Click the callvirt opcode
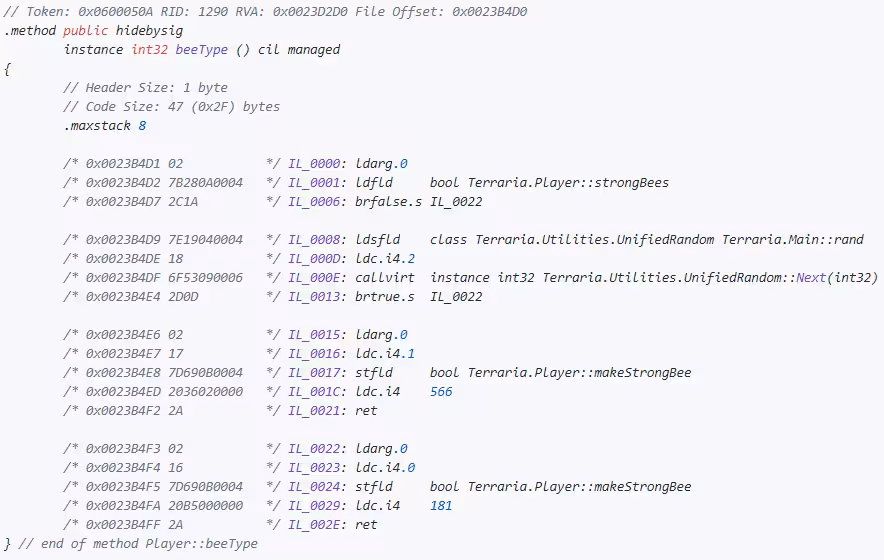Screen dimensions: 884x560 [384, 277]
